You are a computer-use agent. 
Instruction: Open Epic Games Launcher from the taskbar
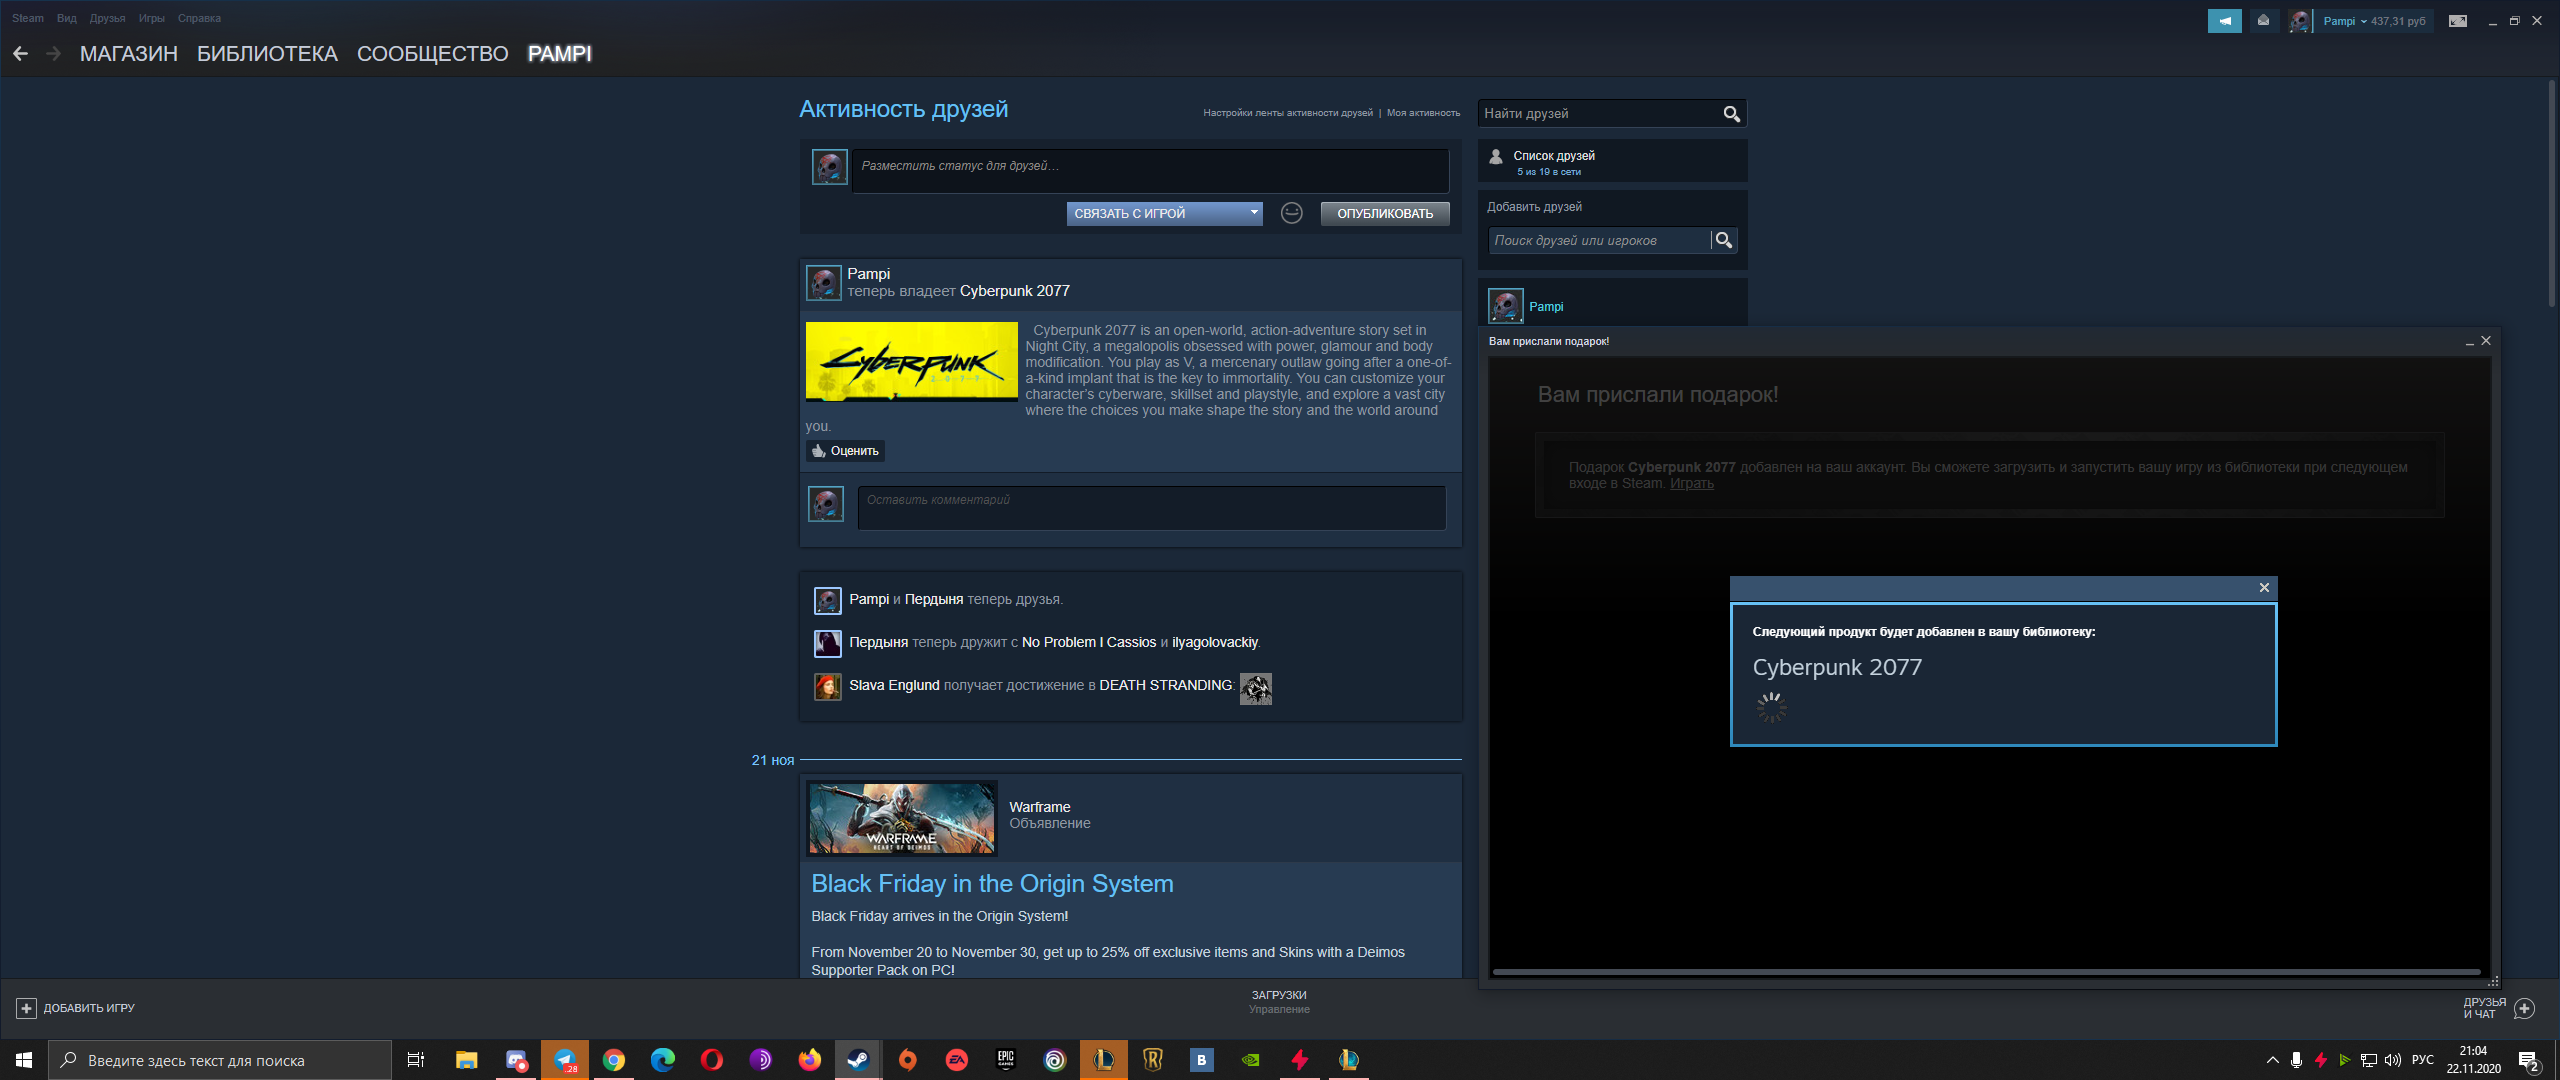click(1006, 1060)
